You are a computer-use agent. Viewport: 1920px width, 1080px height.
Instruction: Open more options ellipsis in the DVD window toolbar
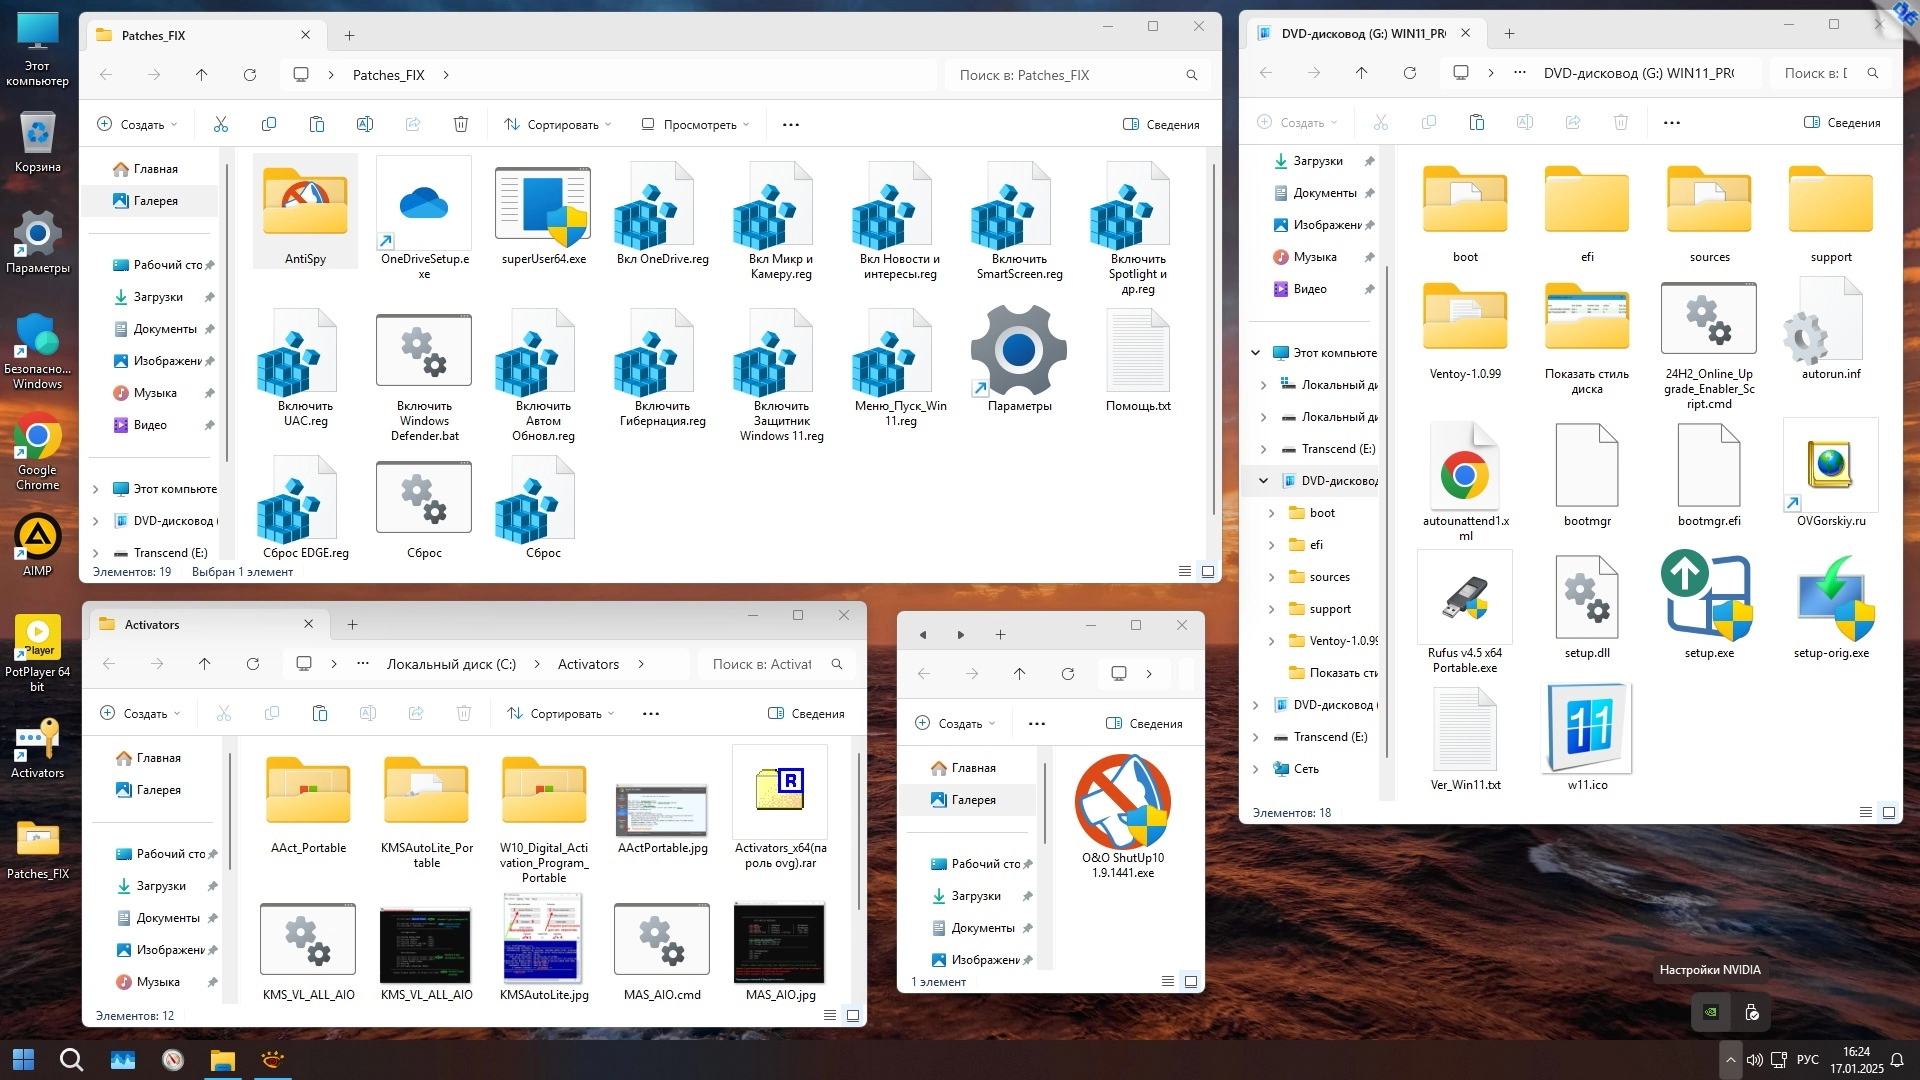(1671, 122)
